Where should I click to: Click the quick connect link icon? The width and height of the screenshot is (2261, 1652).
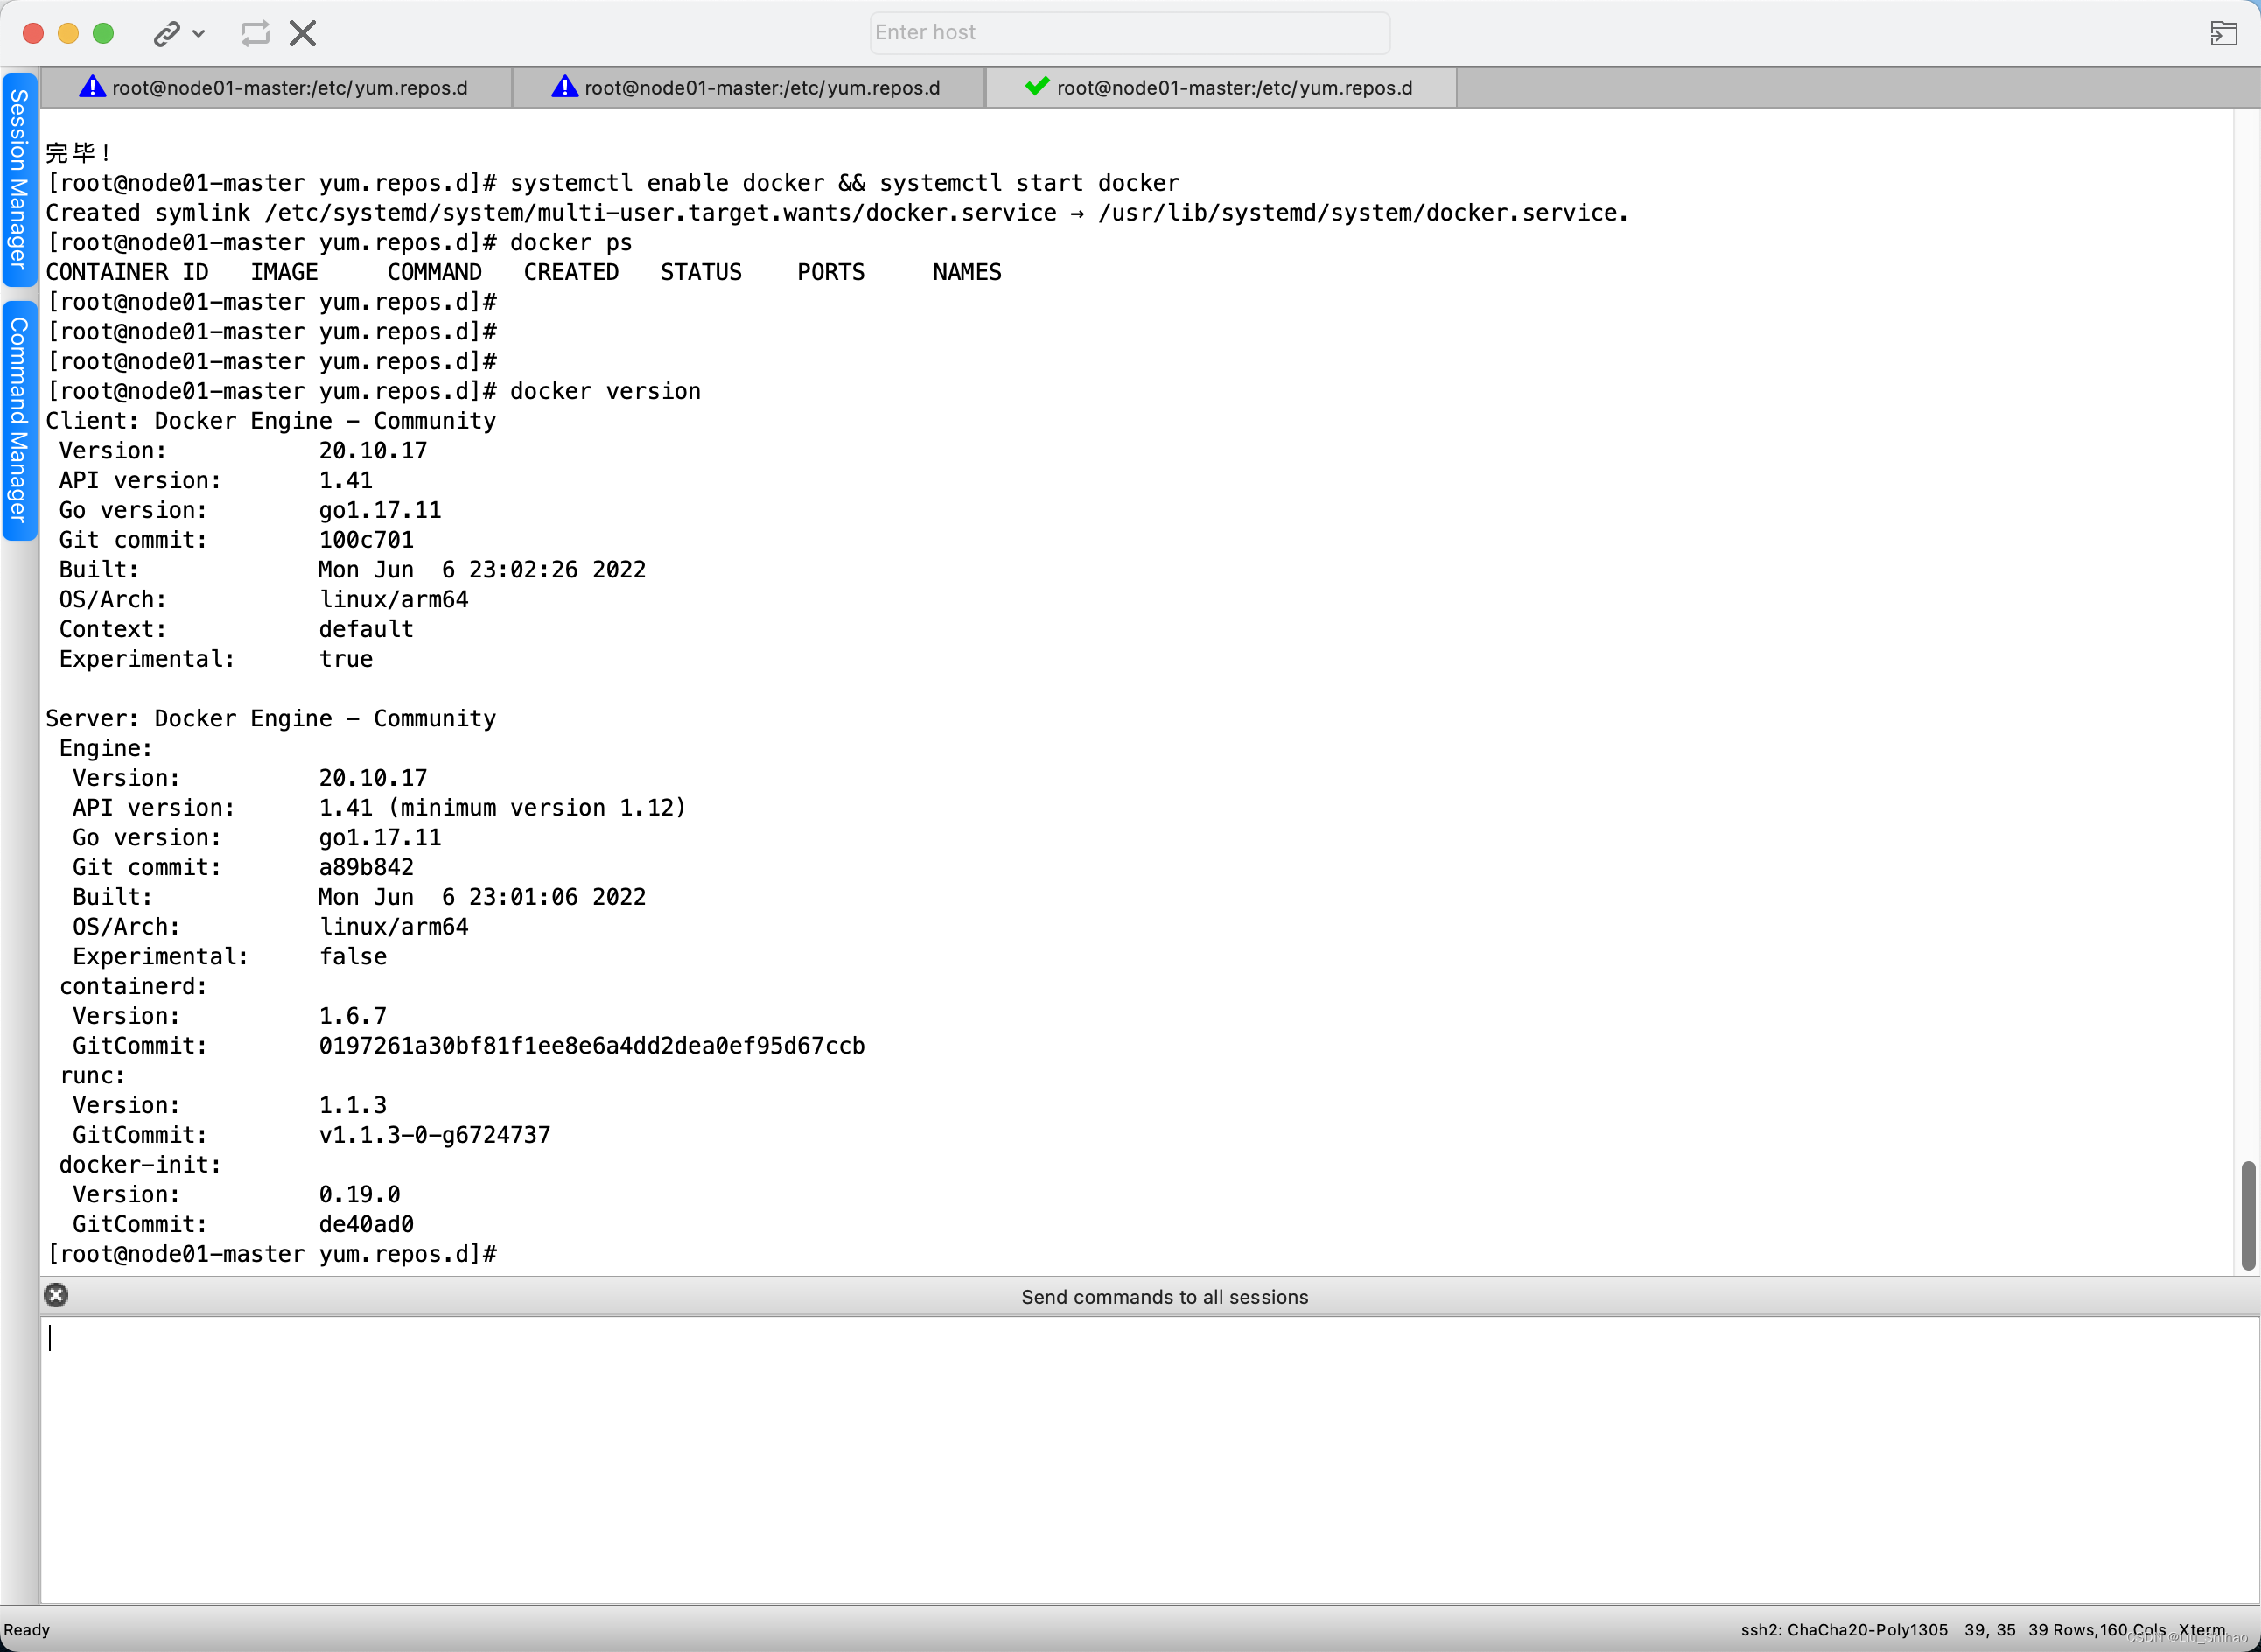tap(166, 34)
